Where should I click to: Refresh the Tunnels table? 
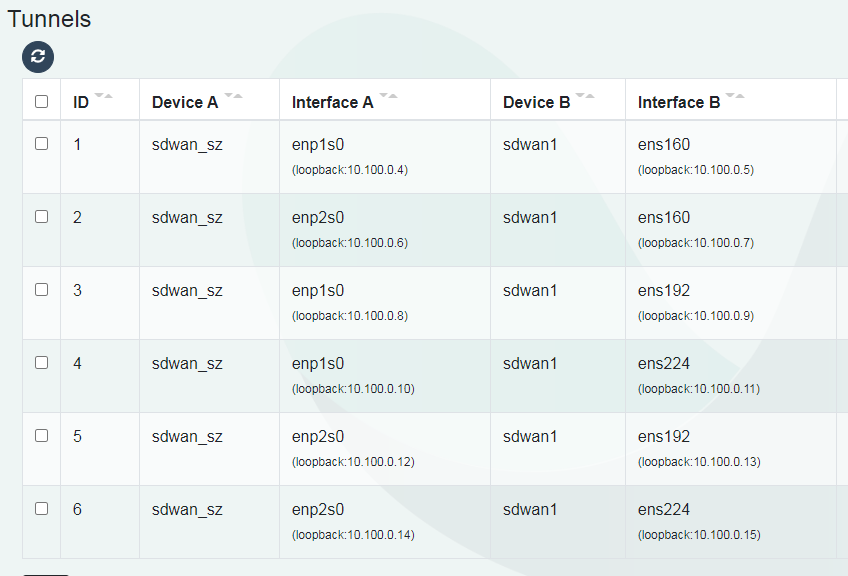point(37,57)
